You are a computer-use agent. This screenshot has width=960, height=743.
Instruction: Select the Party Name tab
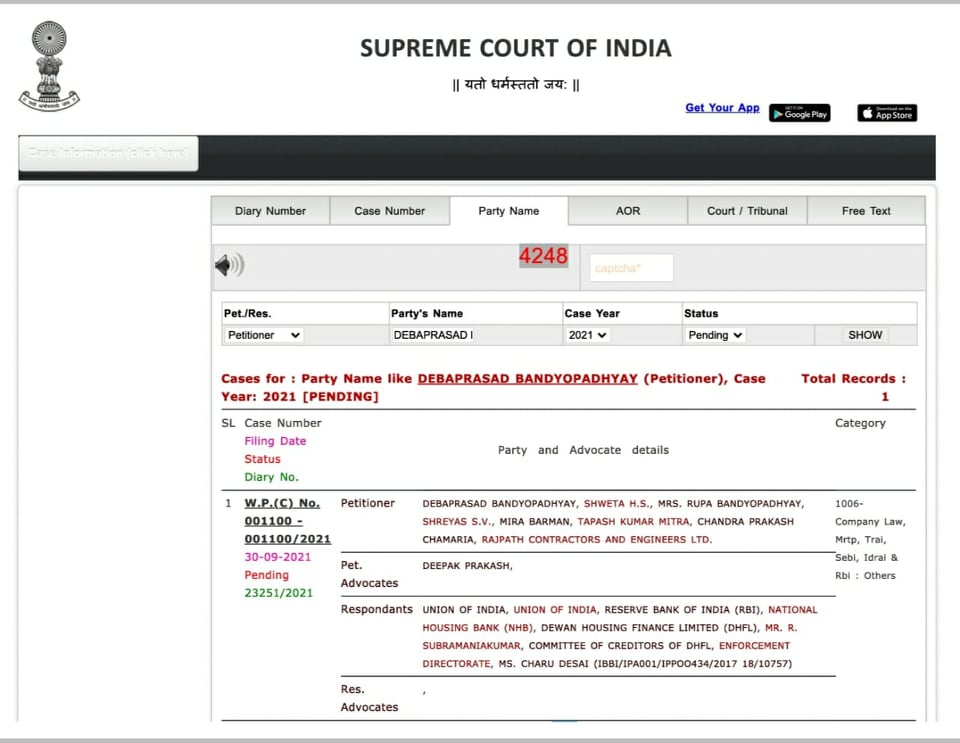509,211
